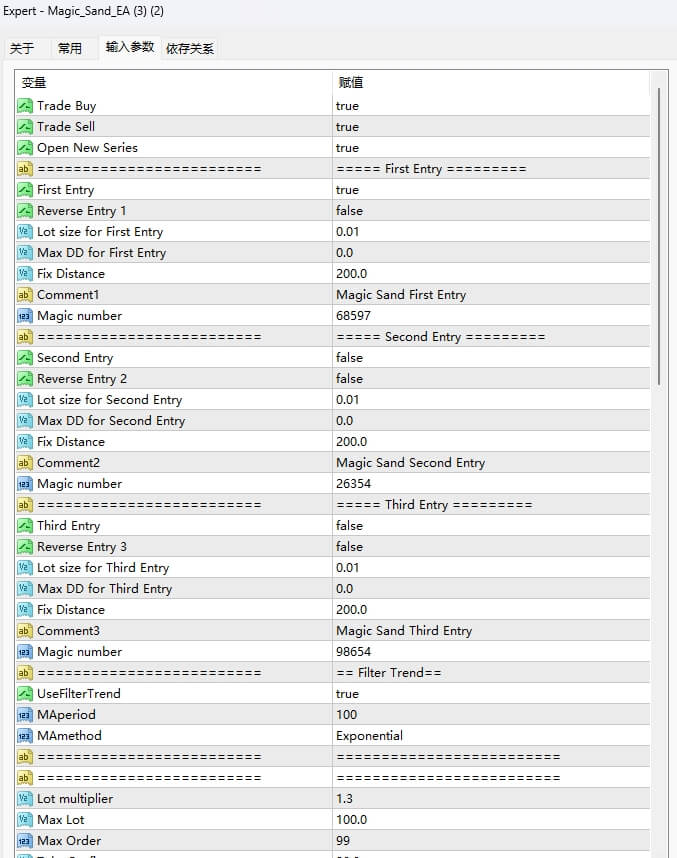This screenshot has height=858, width=677.
Task: Click the 赋值 column header
Action: [350, 82]
